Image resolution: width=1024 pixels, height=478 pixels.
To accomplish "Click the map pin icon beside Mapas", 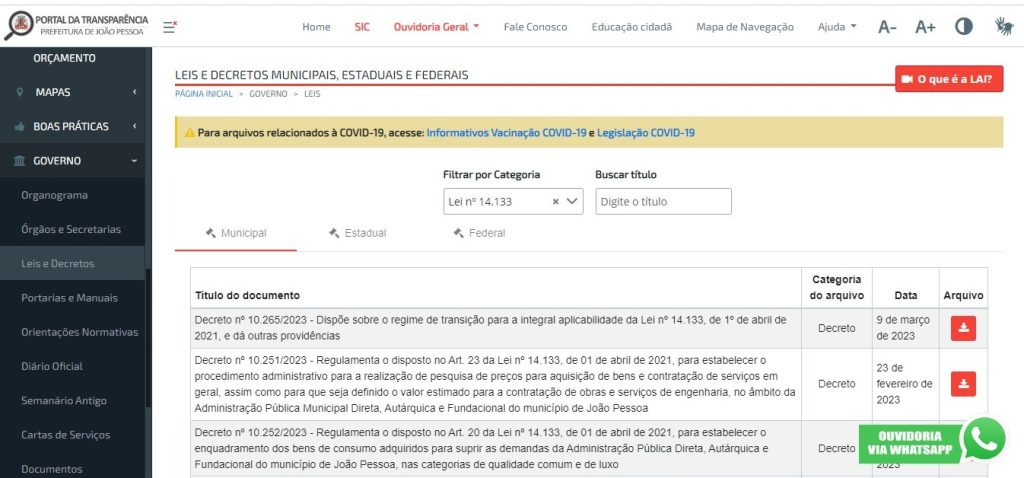I will coord(20,92).
